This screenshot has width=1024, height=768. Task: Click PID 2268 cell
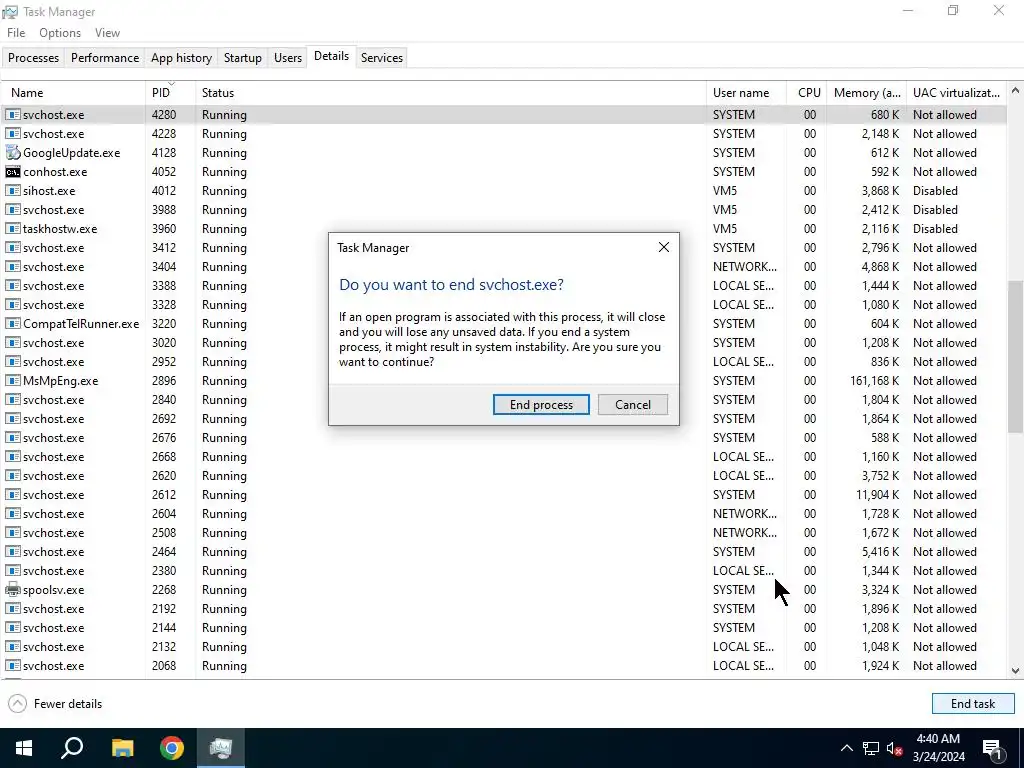[x=164, y=590]
